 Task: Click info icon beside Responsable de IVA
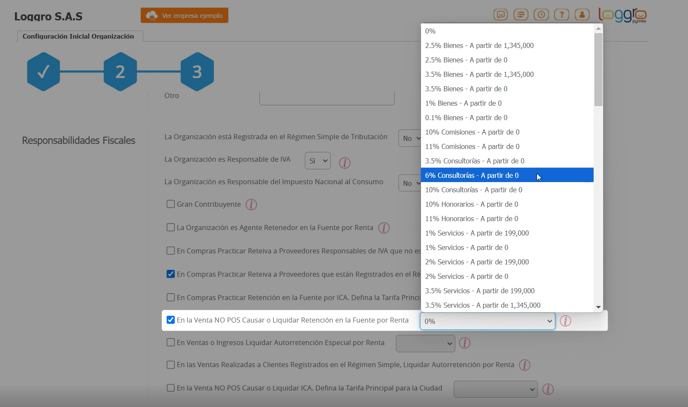tap(344, 163)
